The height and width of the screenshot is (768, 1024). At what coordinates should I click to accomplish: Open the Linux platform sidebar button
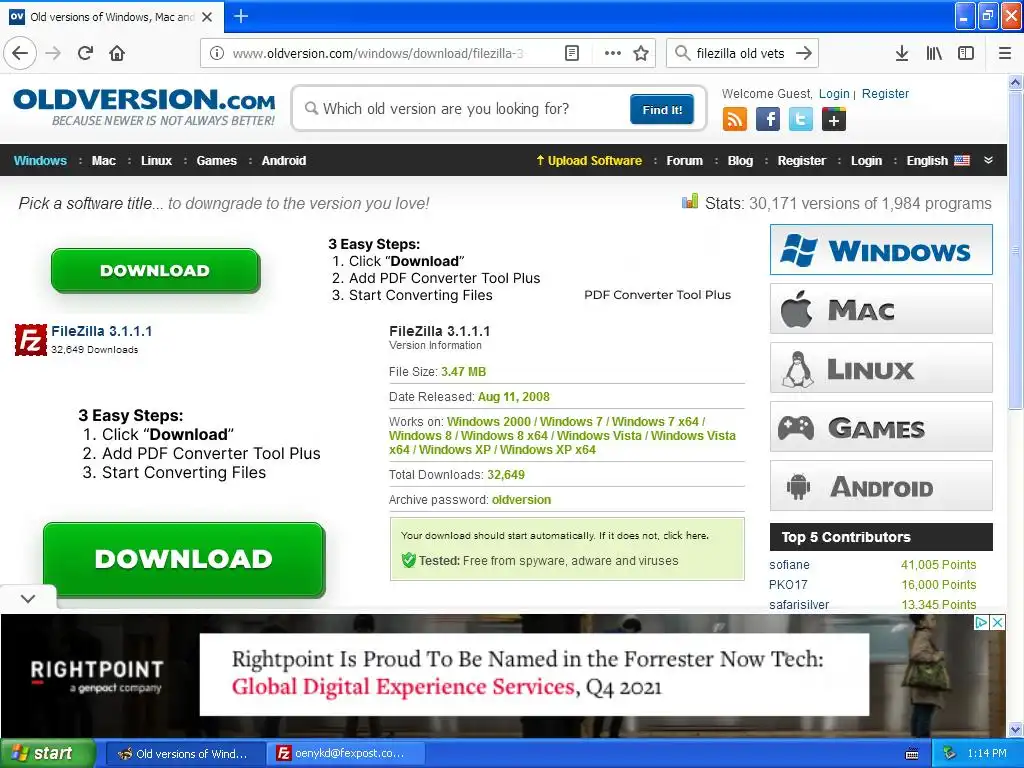coord(881,368)
